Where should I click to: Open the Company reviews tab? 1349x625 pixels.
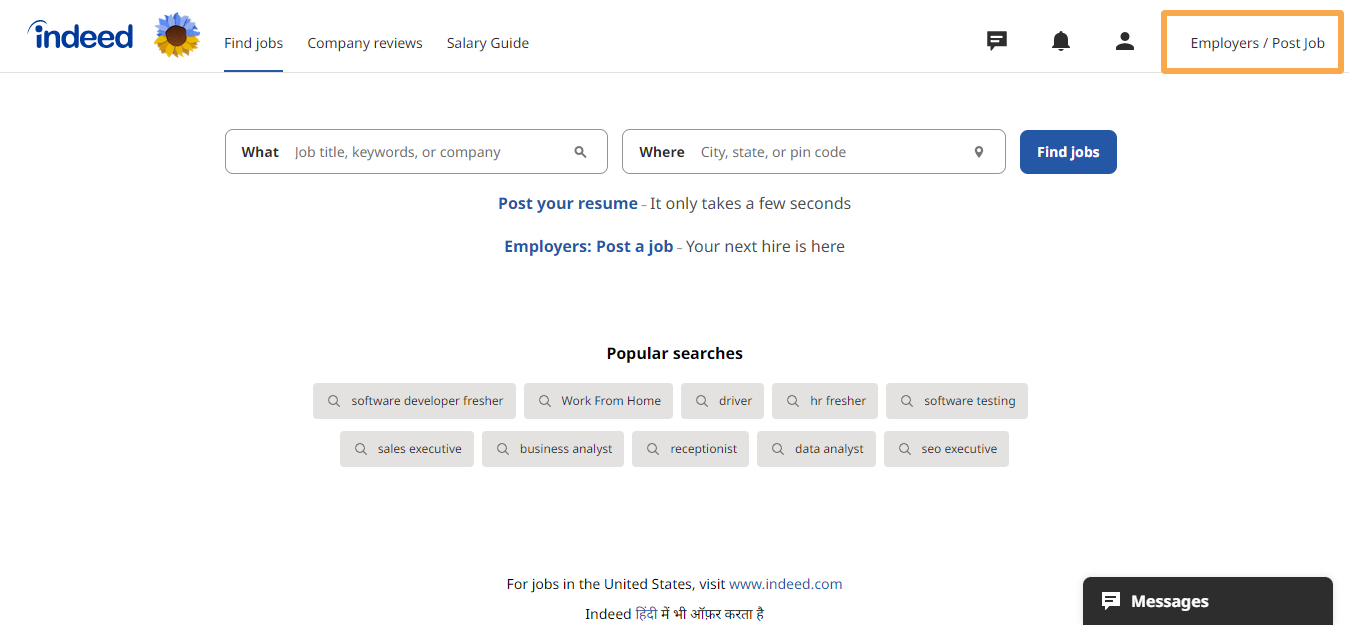365,43
